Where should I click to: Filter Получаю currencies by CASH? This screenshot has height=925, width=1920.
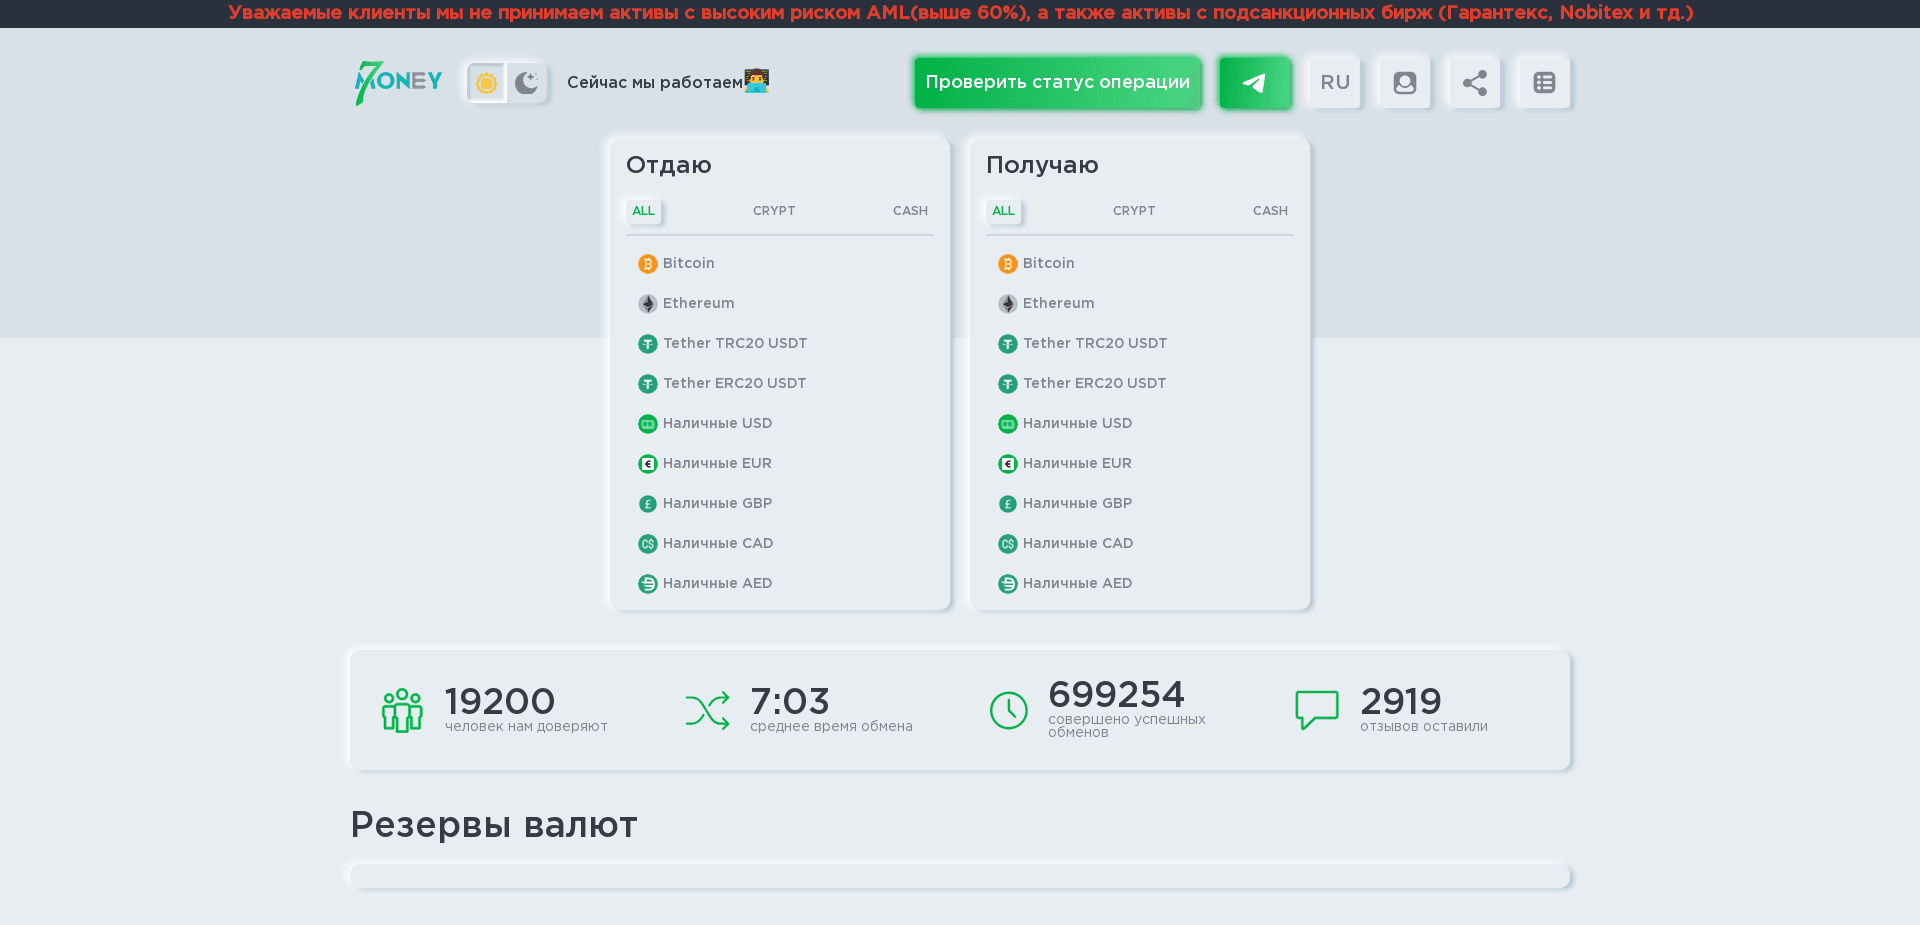click(x=1270, y=211)
